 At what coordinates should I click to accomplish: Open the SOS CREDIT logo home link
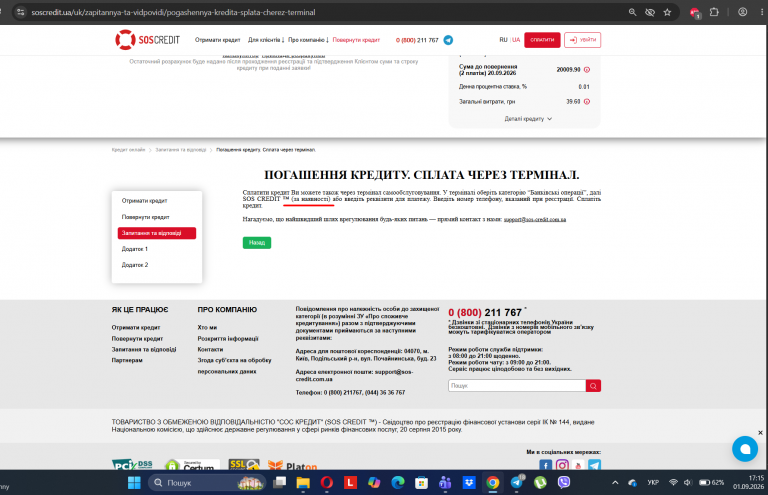[147, 40]
